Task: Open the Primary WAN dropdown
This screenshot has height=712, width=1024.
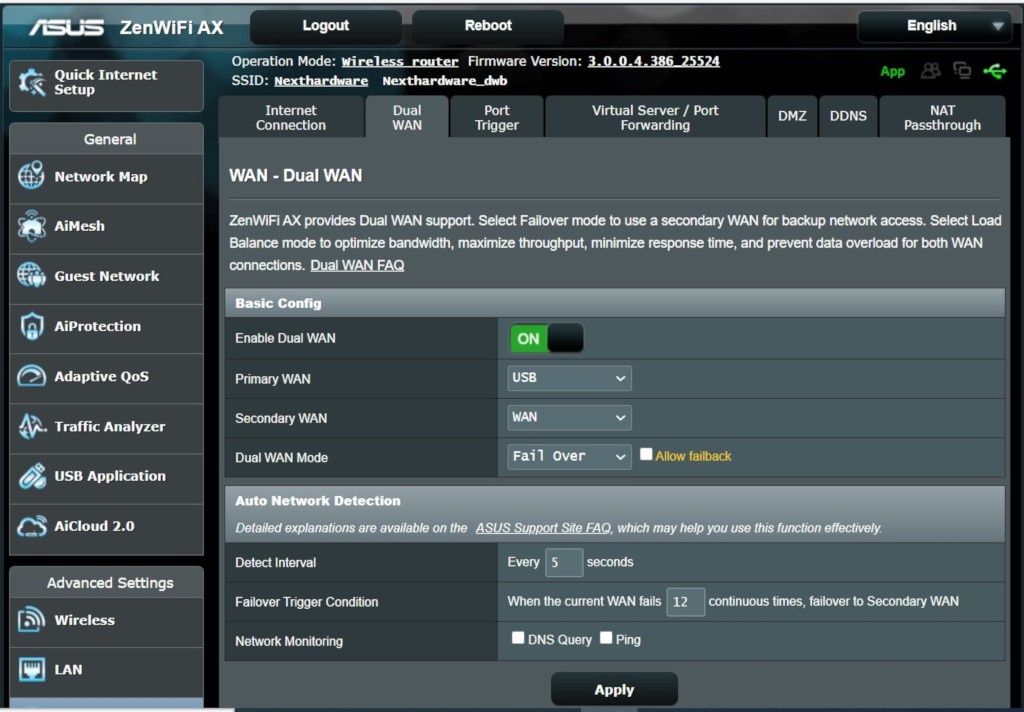Action: 569,378
